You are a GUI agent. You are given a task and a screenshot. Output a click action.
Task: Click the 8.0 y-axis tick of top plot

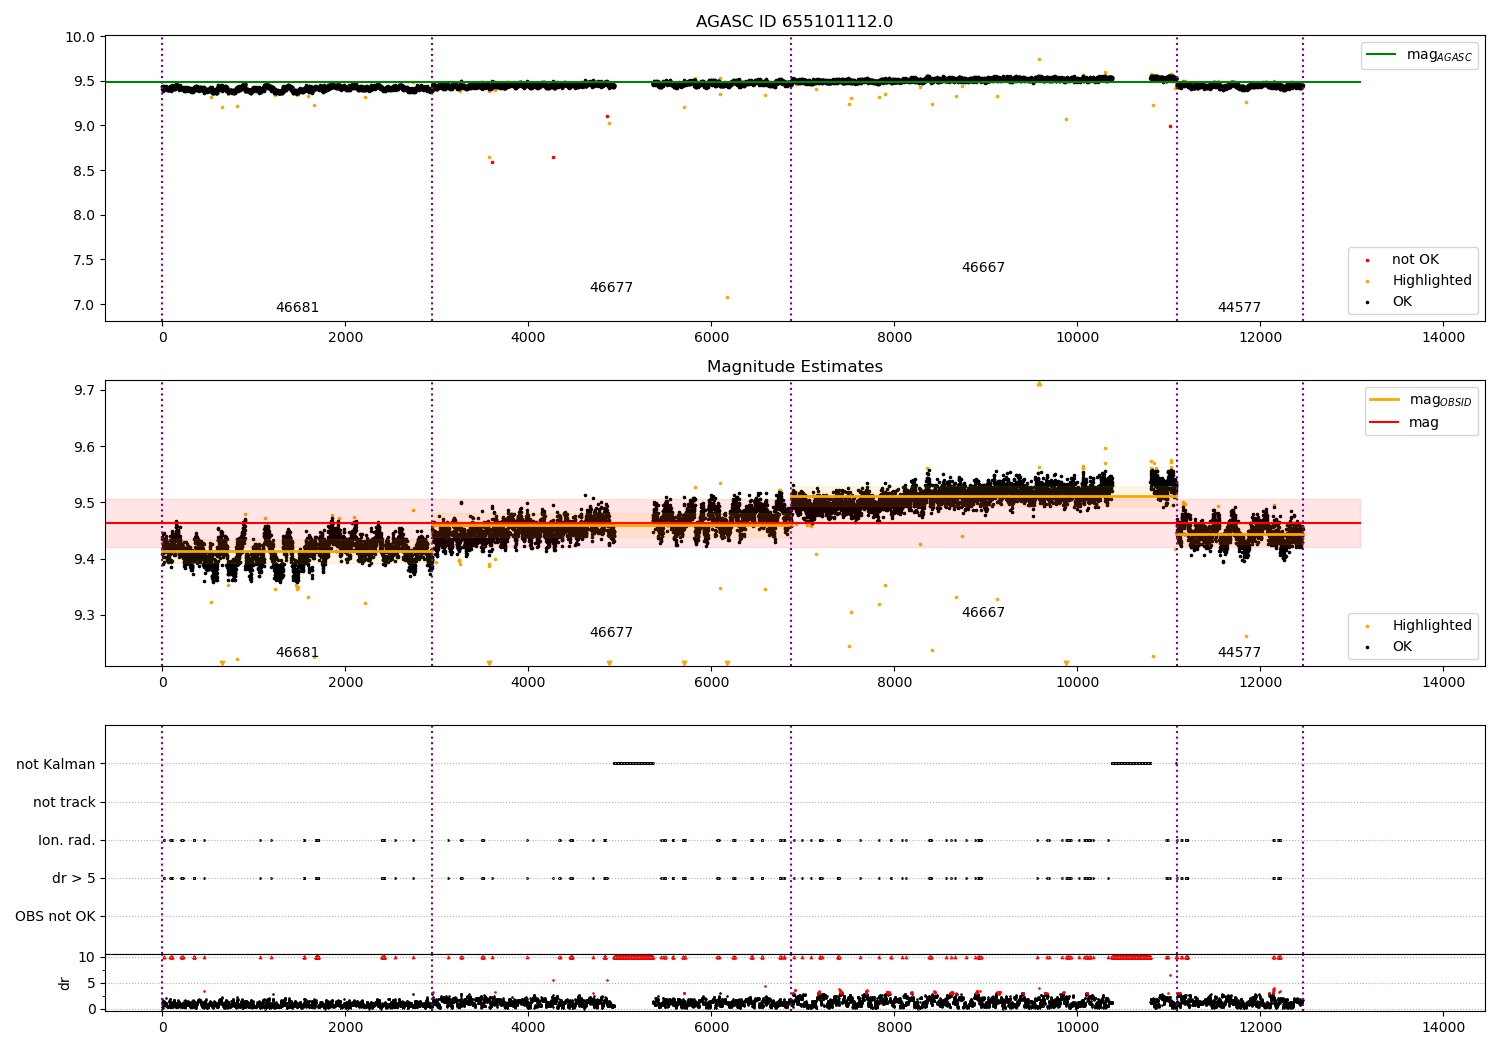85,215
